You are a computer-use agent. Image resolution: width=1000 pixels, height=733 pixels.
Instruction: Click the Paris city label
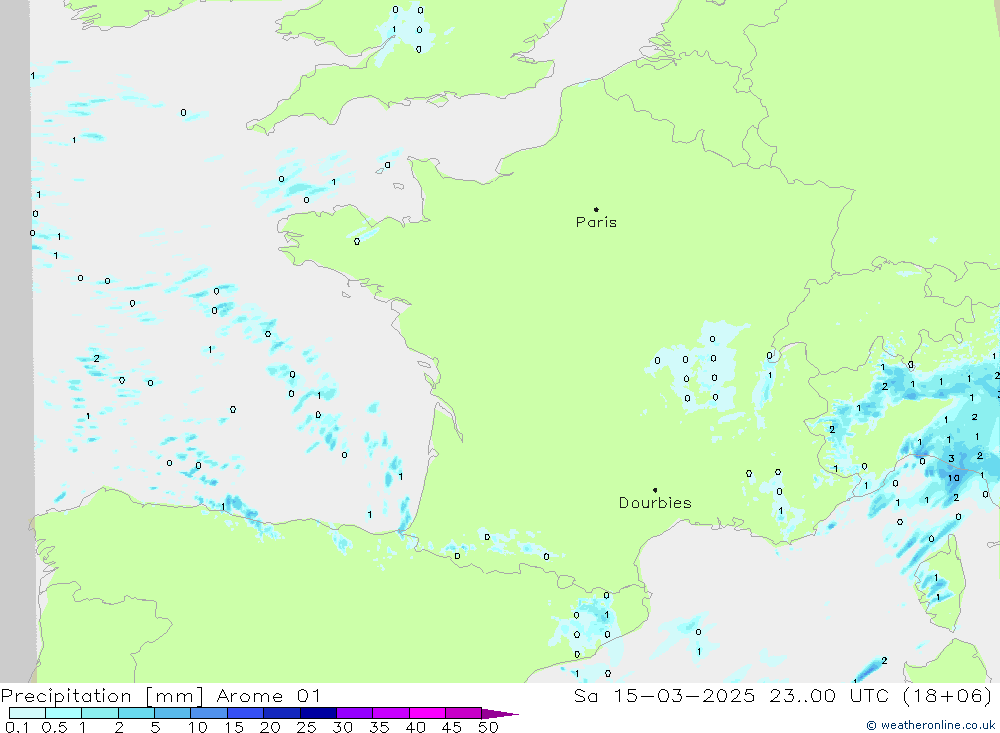click(x=596, y=222)
